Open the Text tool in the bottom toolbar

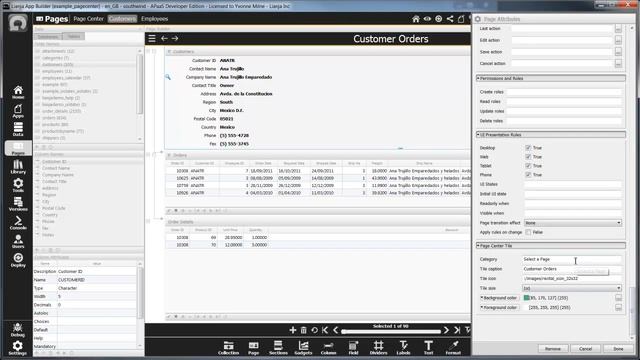pyautogui.click(x=428, y=347)
